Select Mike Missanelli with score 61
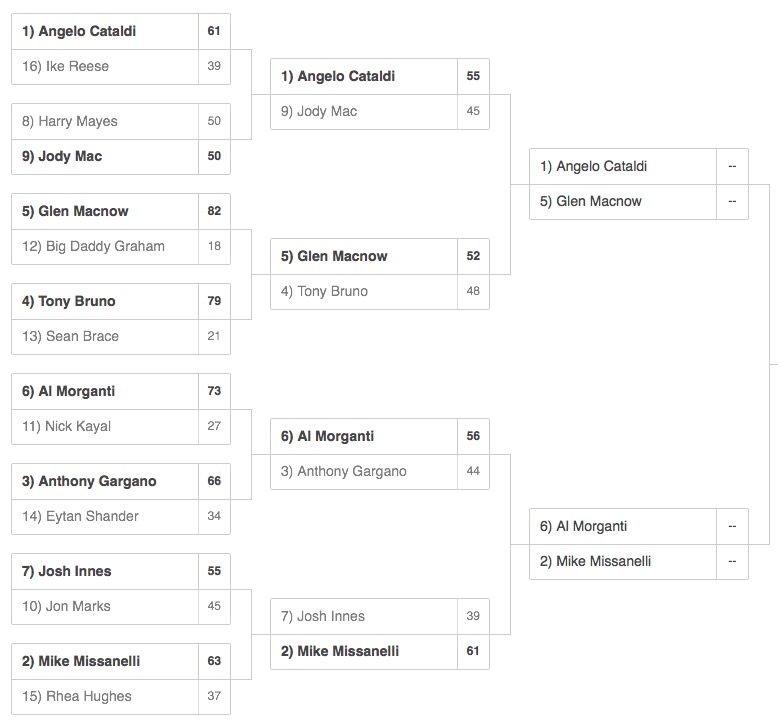This screenshot has width=778, height=724. [380, 652]
